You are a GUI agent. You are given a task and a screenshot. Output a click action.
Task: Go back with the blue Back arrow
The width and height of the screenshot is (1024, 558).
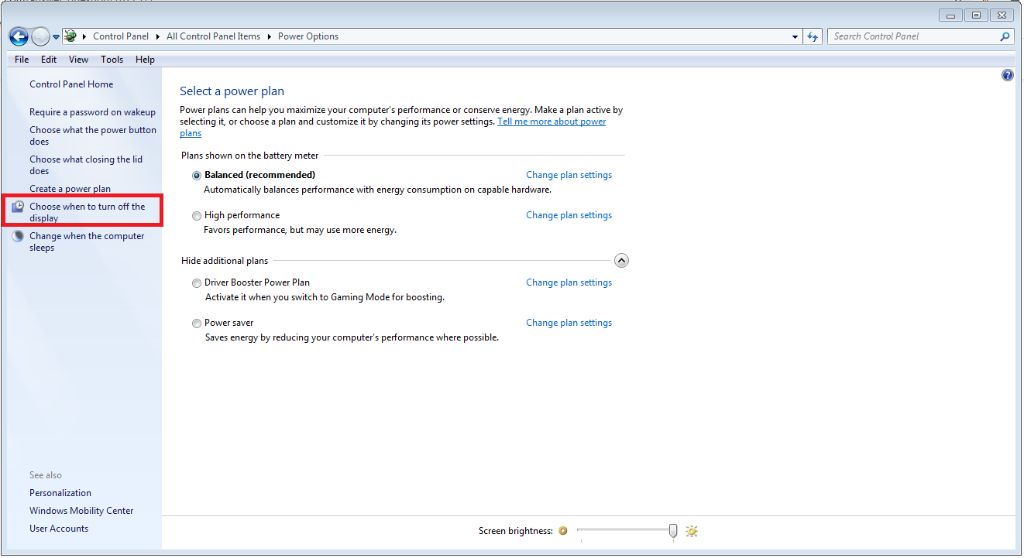tap(18, 37)
